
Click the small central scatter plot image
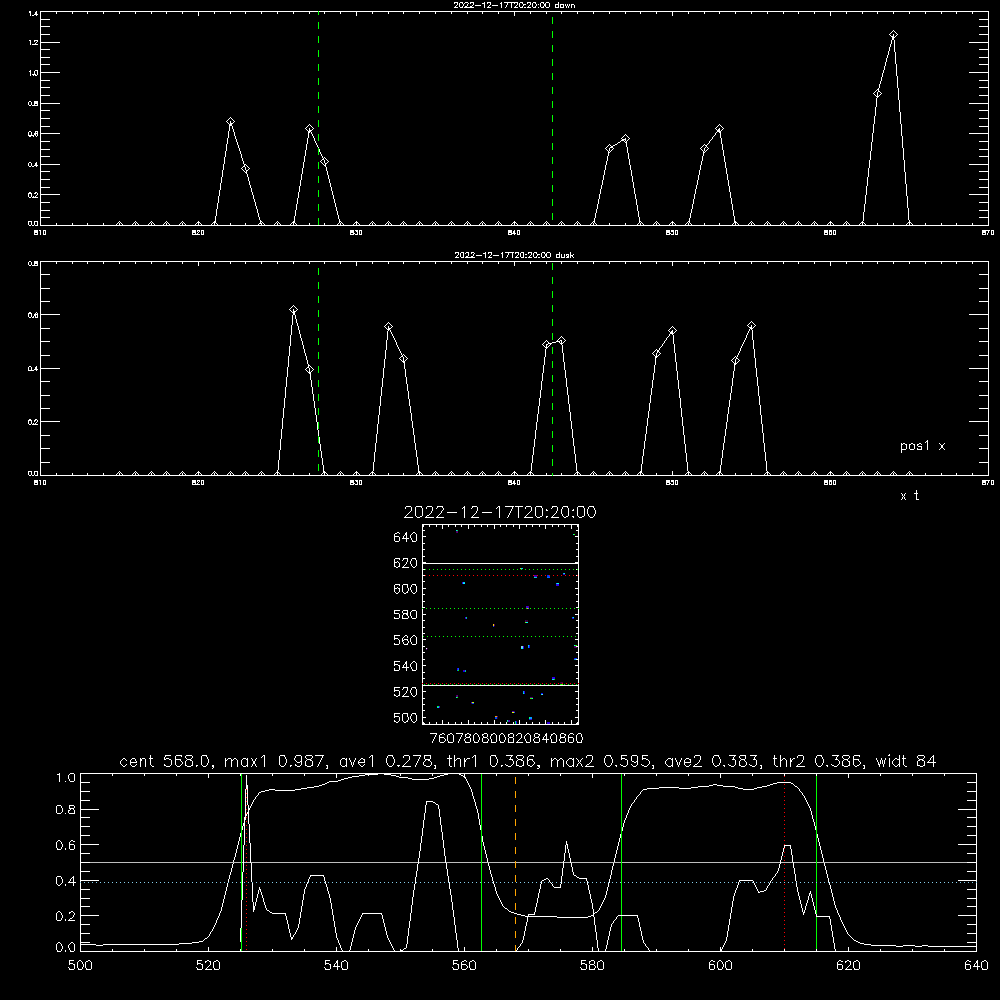(x=501, y=624)
